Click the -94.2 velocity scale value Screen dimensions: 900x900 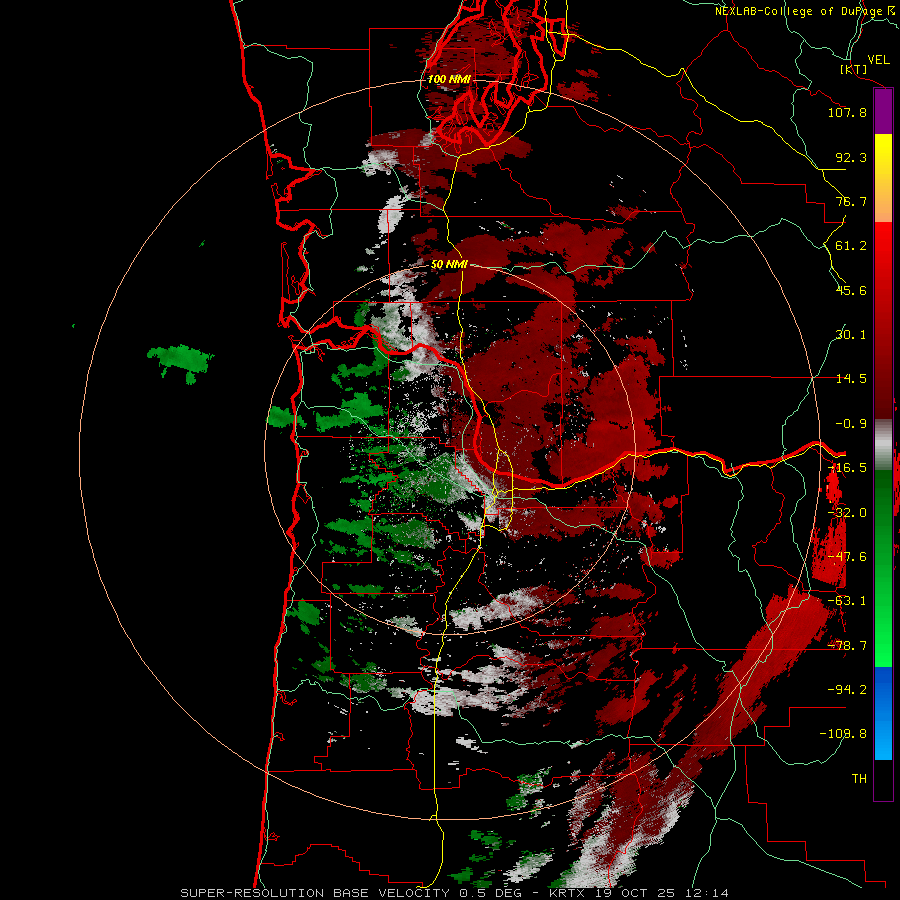[x=847, y=690]
